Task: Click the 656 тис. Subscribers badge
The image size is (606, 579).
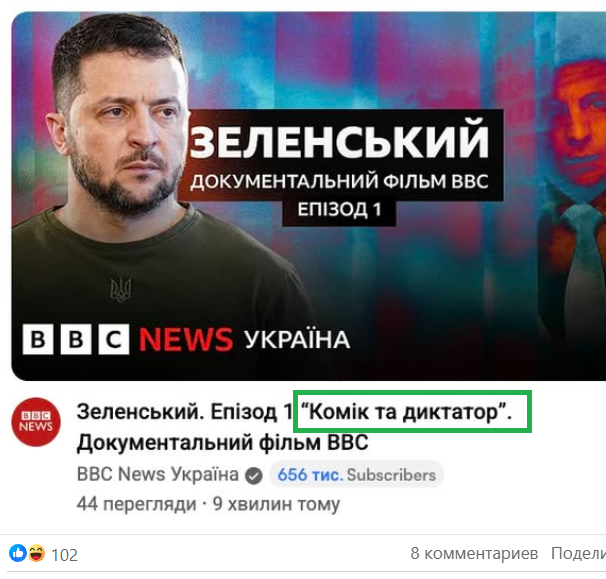Action: [x=356, y=475]
